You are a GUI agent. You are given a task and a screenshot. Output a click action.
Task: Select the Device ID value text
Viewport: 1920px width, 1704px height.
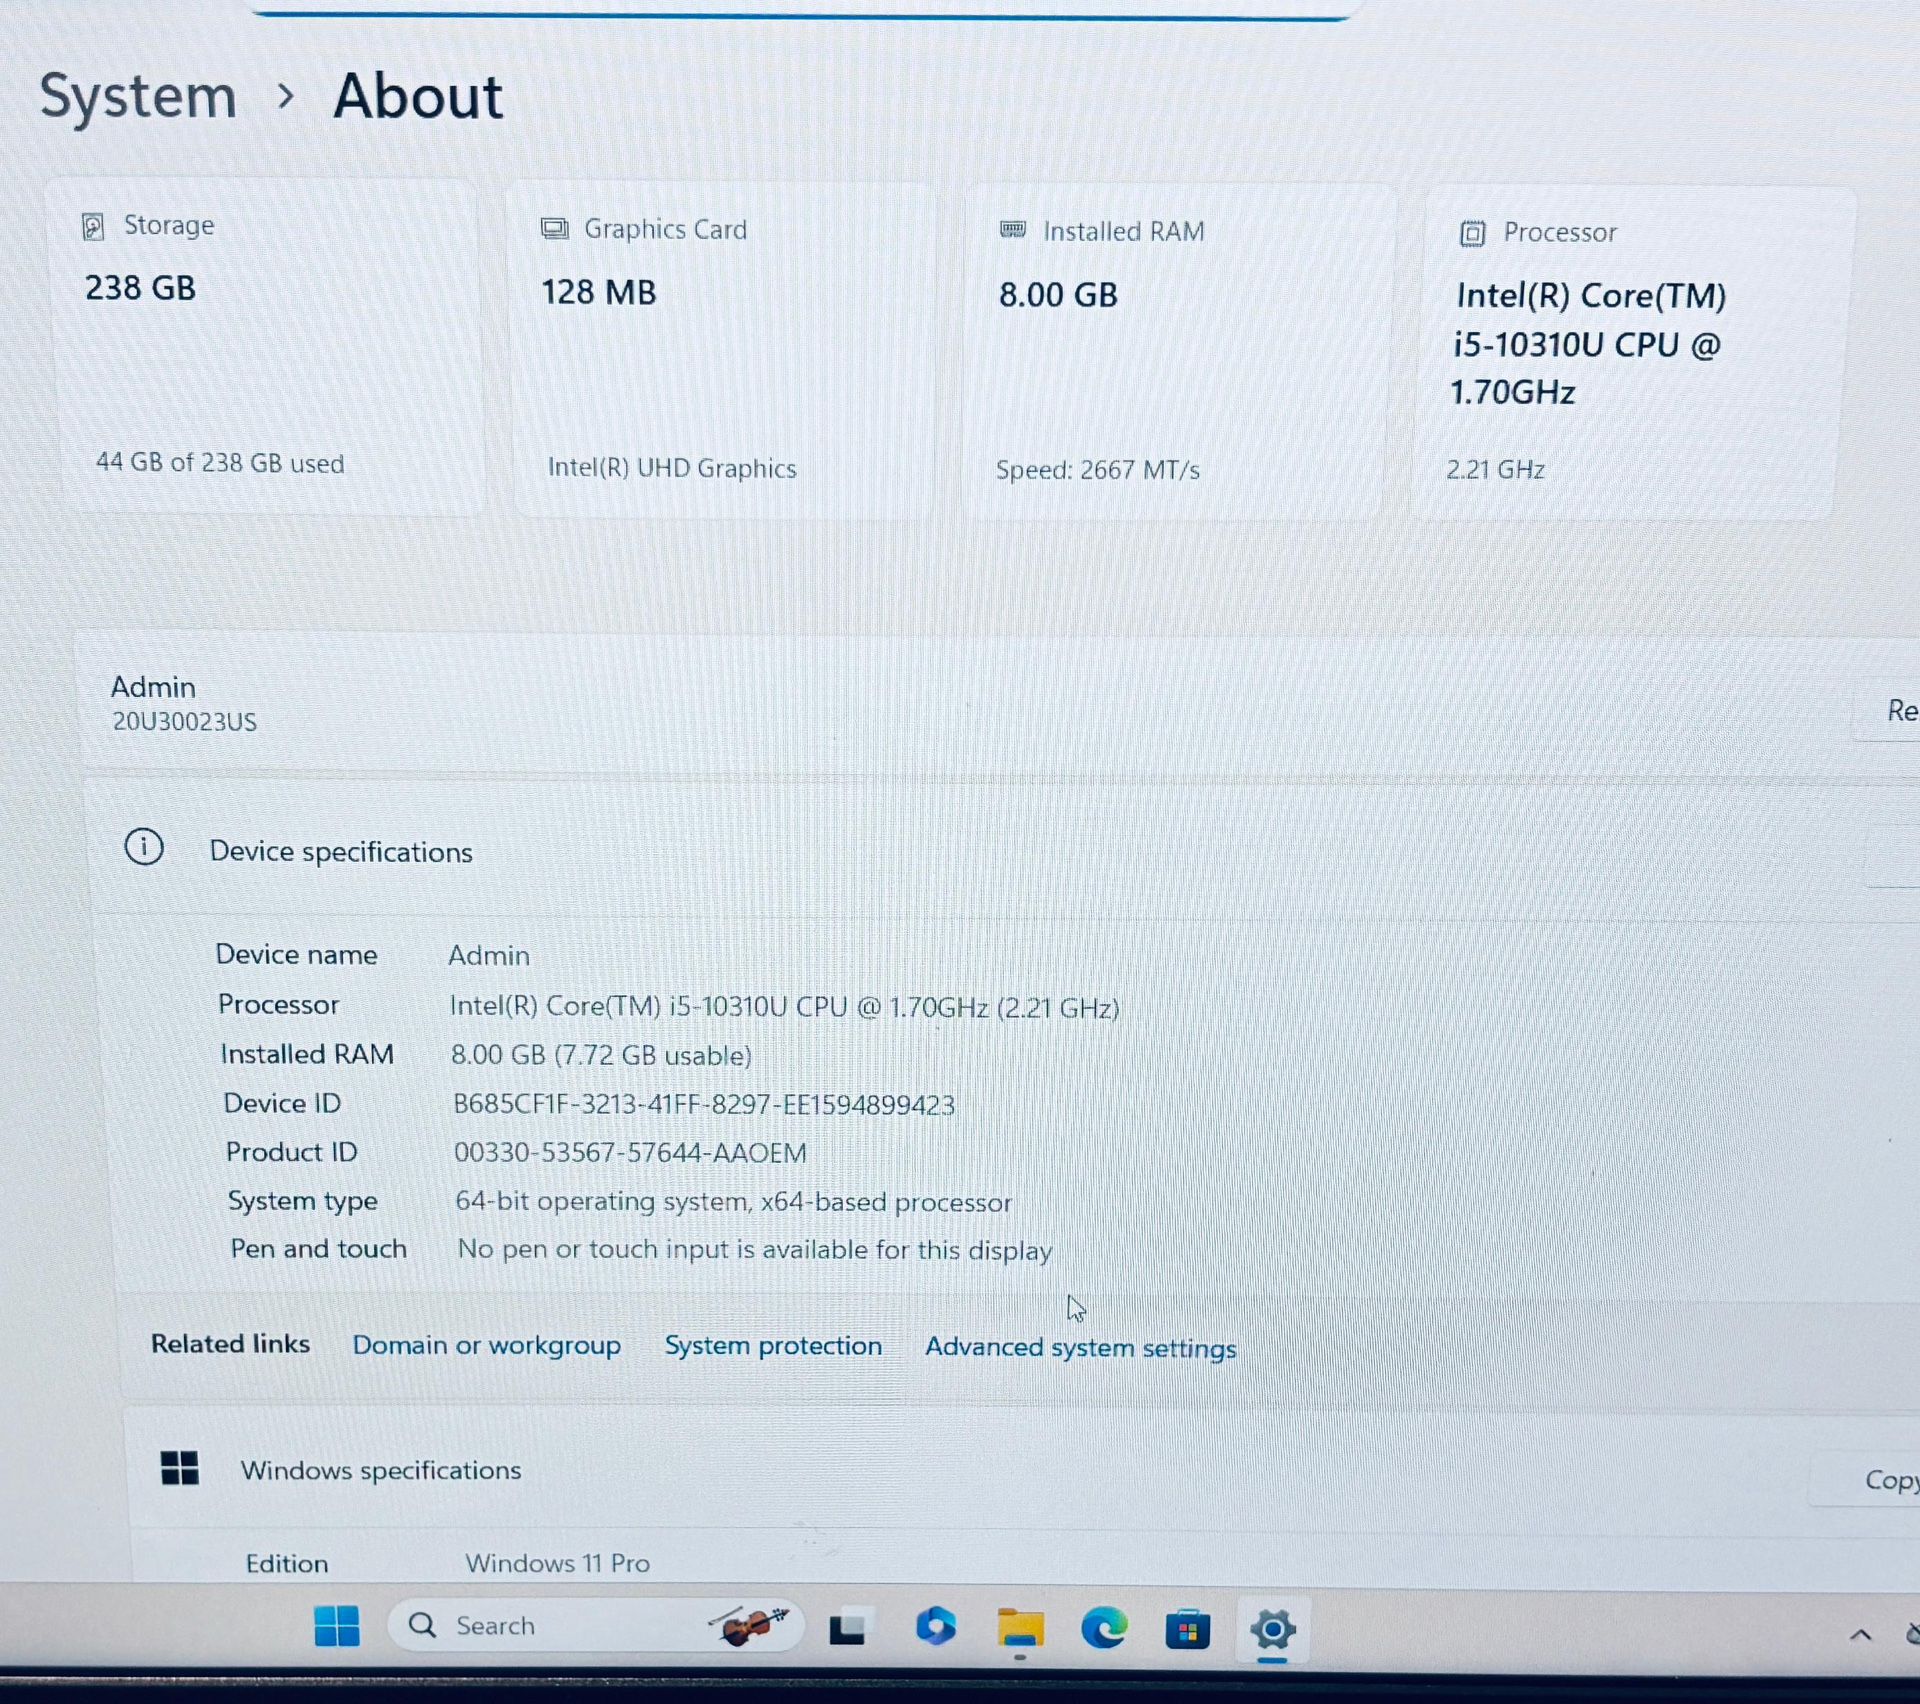tap(704, 1105)
